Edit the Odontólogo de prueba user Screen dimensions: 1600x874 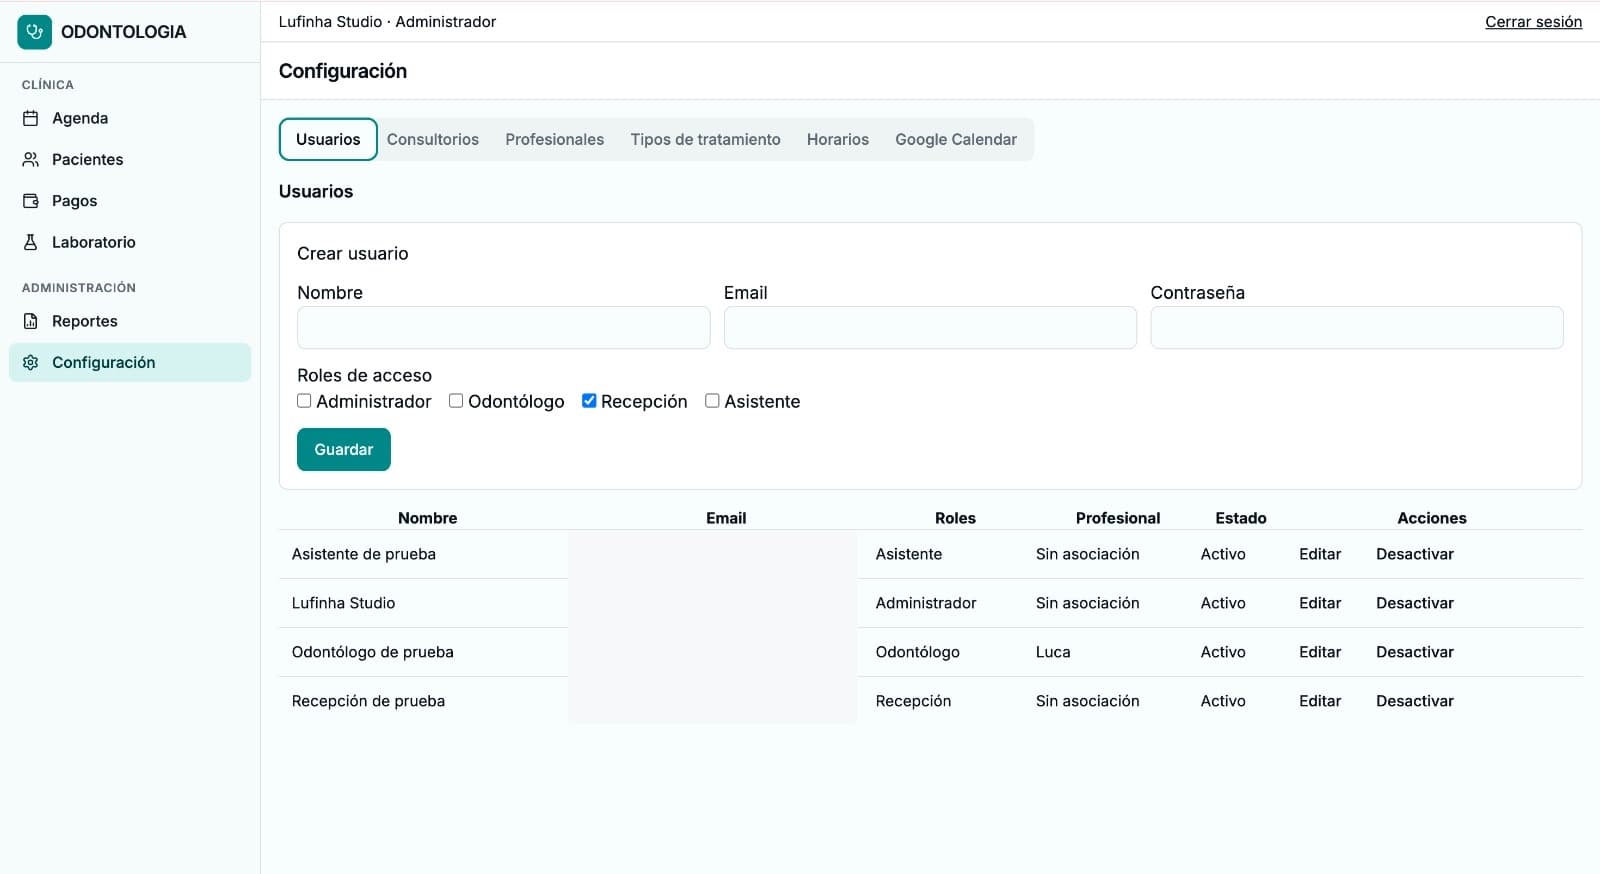coord(1320,652)
